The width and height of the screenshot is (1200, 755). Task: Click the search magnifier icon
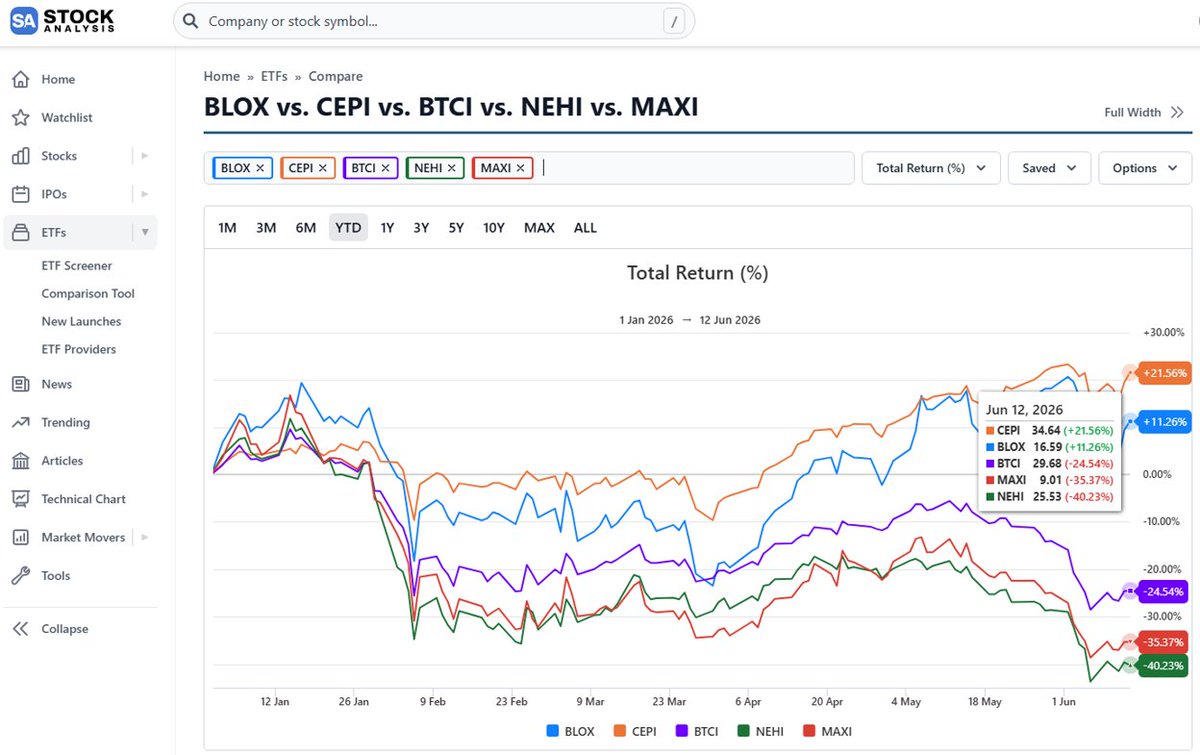pos(191,21)
